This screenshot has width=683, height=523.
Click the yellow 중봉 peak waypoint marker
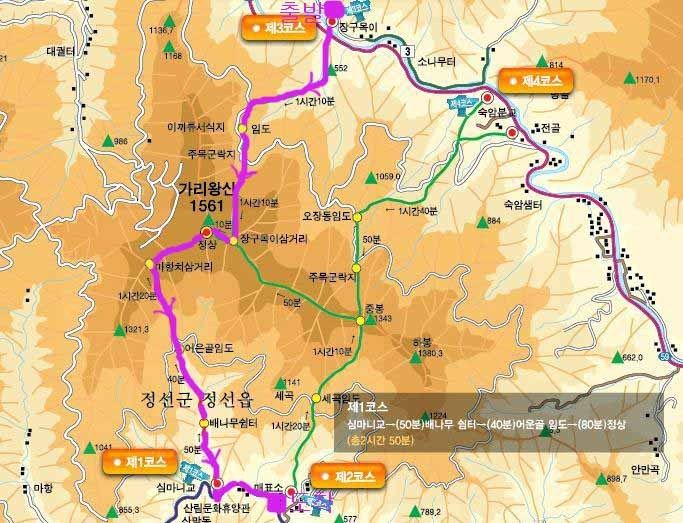[360, 321]
